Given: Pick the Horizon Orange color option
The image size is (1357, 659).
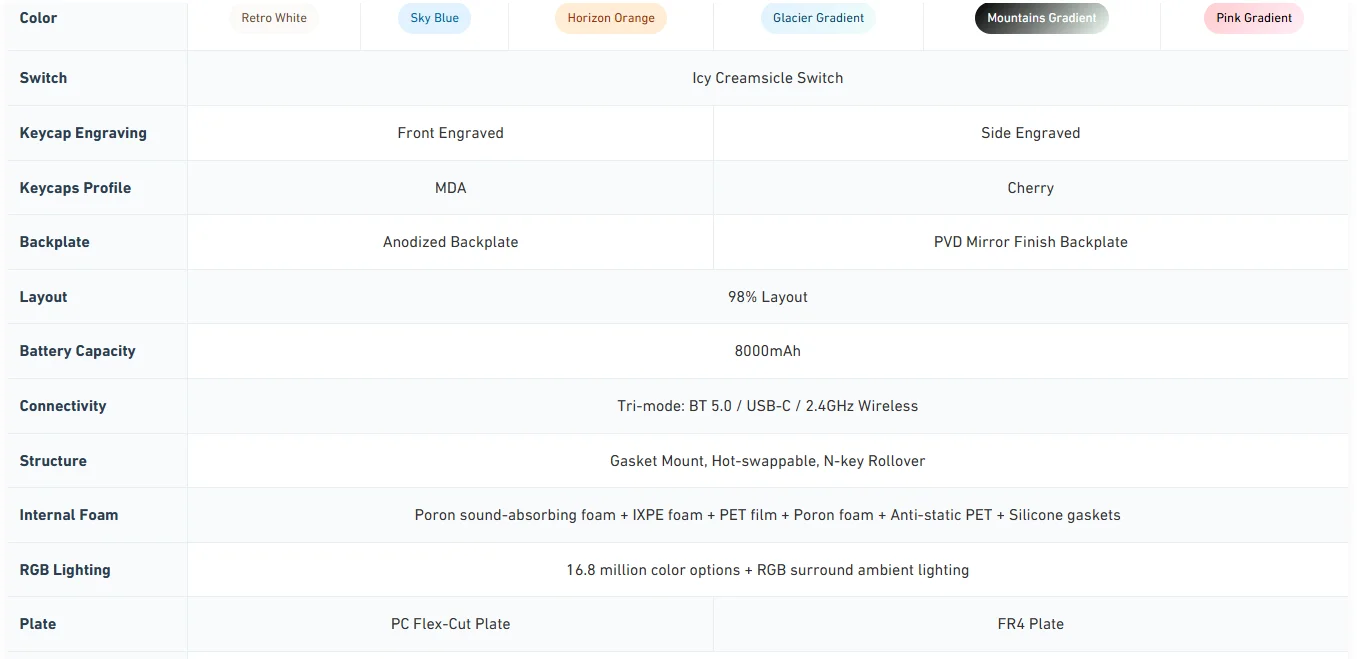Looking at the screenshot, I should pos(611,18).
